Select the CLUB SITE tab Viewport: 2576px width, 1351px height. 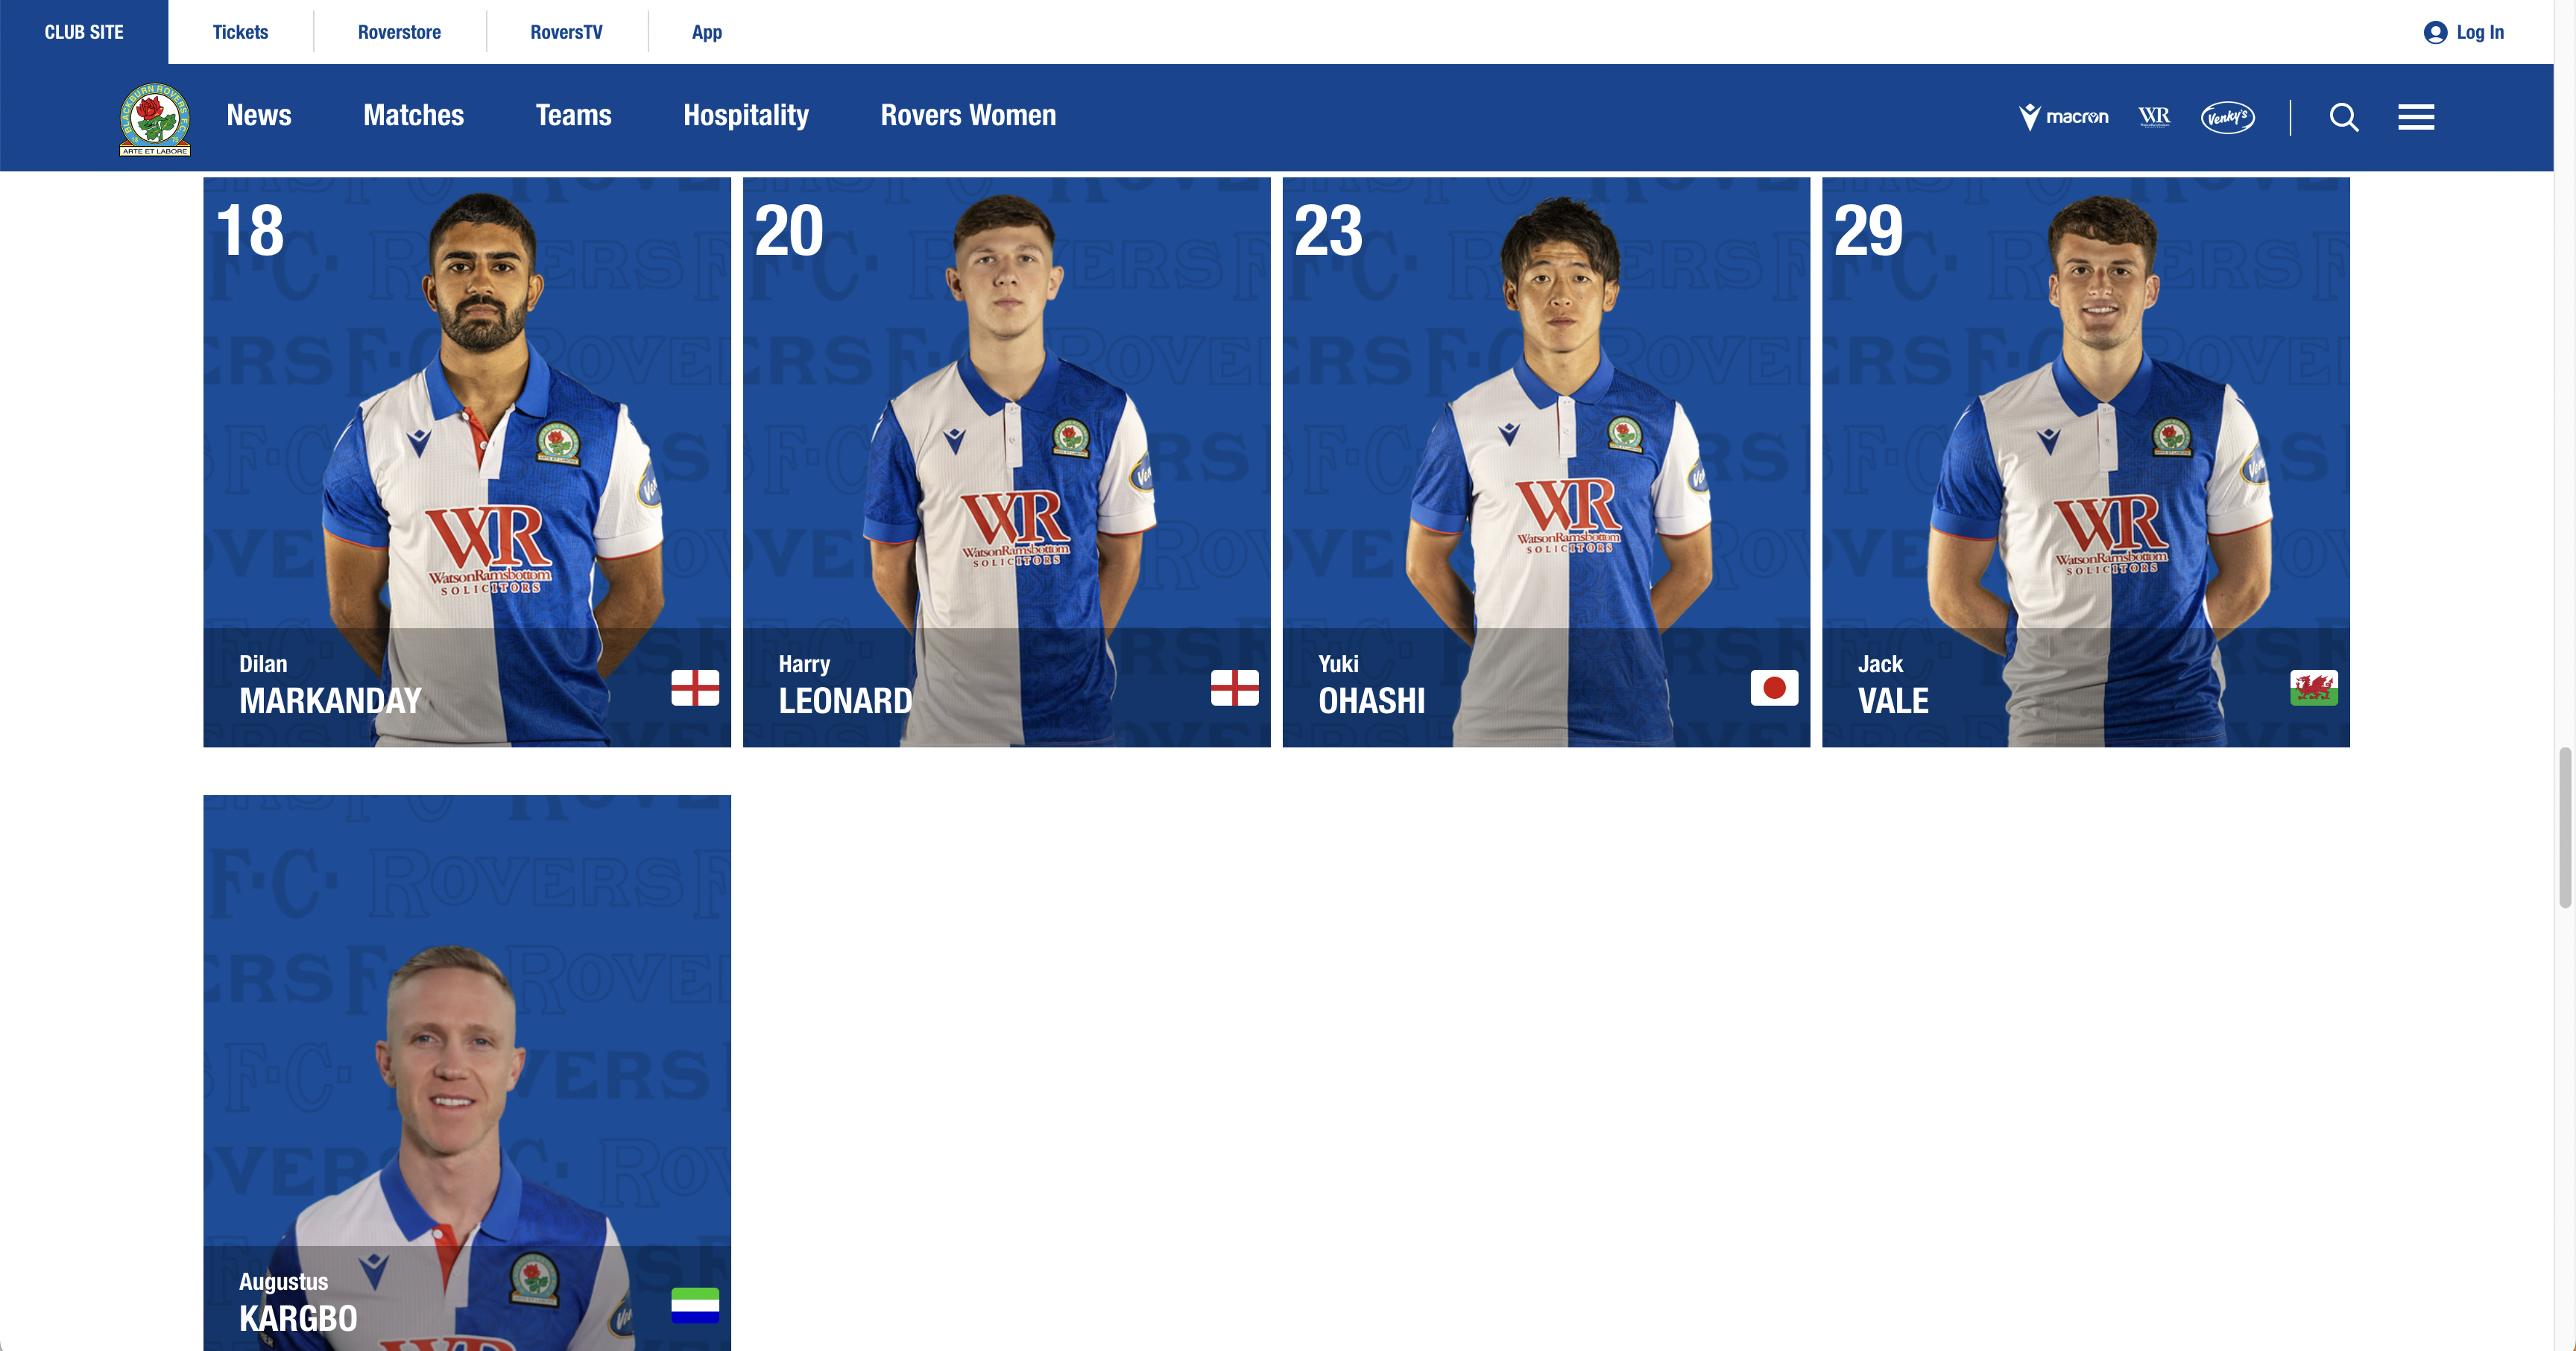(84, 32)
